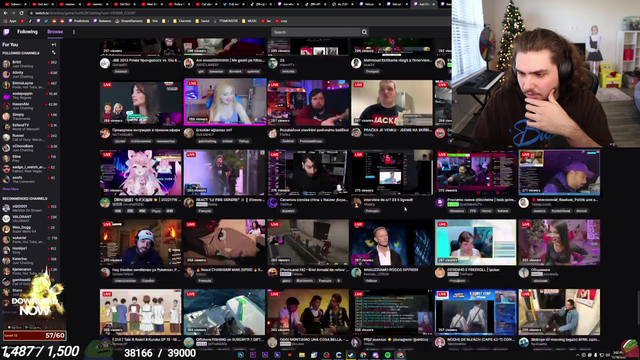This screenshot has width=640, height=360.
Task: Open Steam from the taskbar
Action: [351, 355]
